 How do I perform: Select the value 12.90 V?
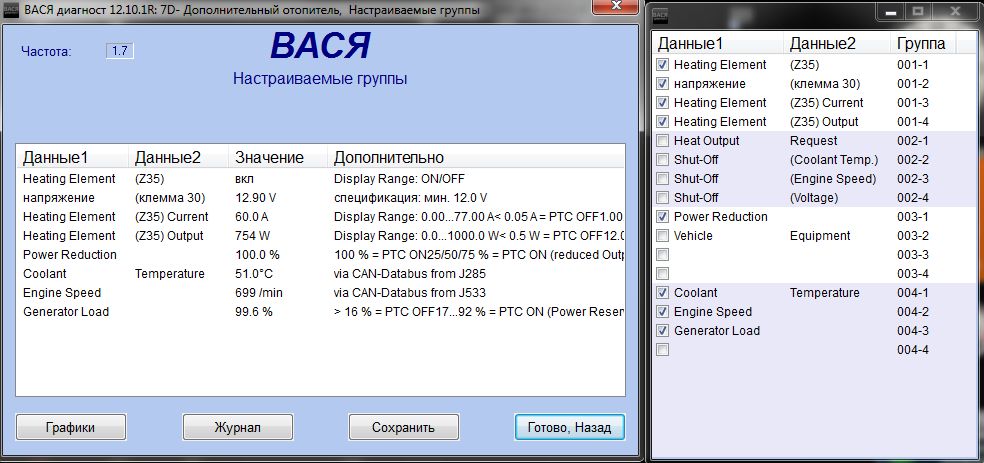255,198
